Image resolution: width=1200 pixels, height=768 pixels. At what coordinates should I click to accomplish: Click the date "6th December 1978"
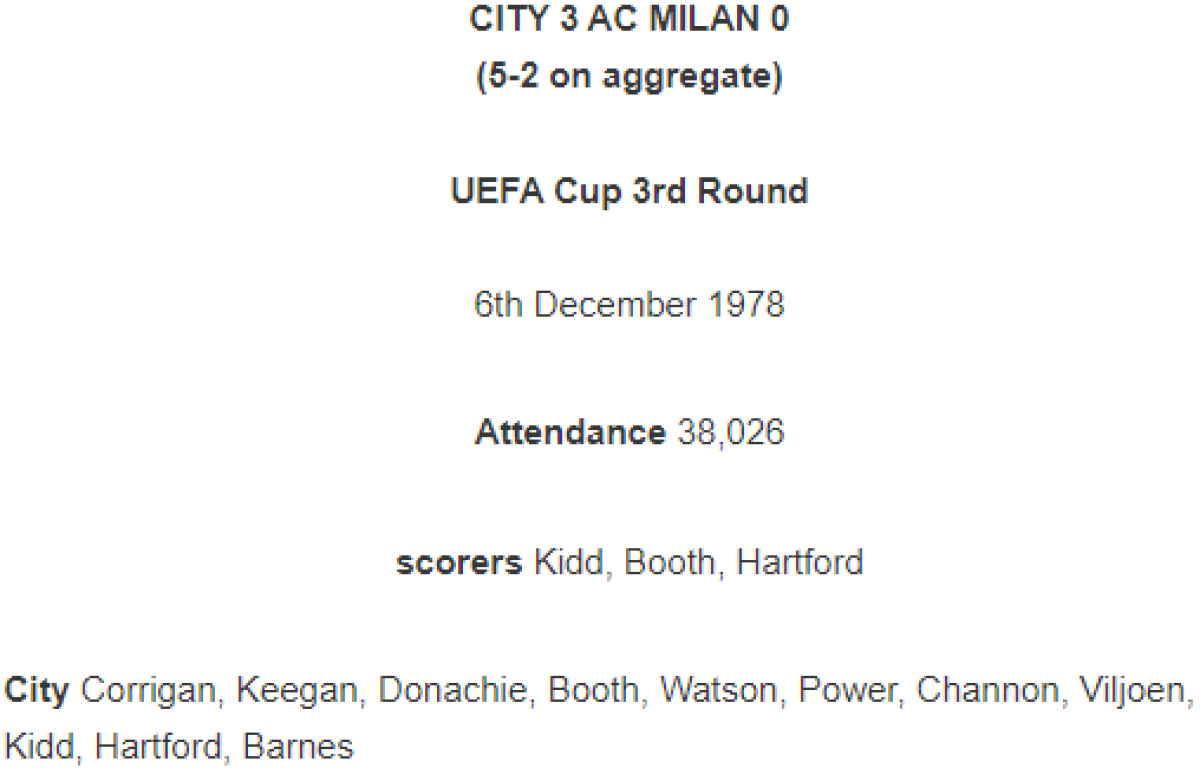(x=629, y=304)
